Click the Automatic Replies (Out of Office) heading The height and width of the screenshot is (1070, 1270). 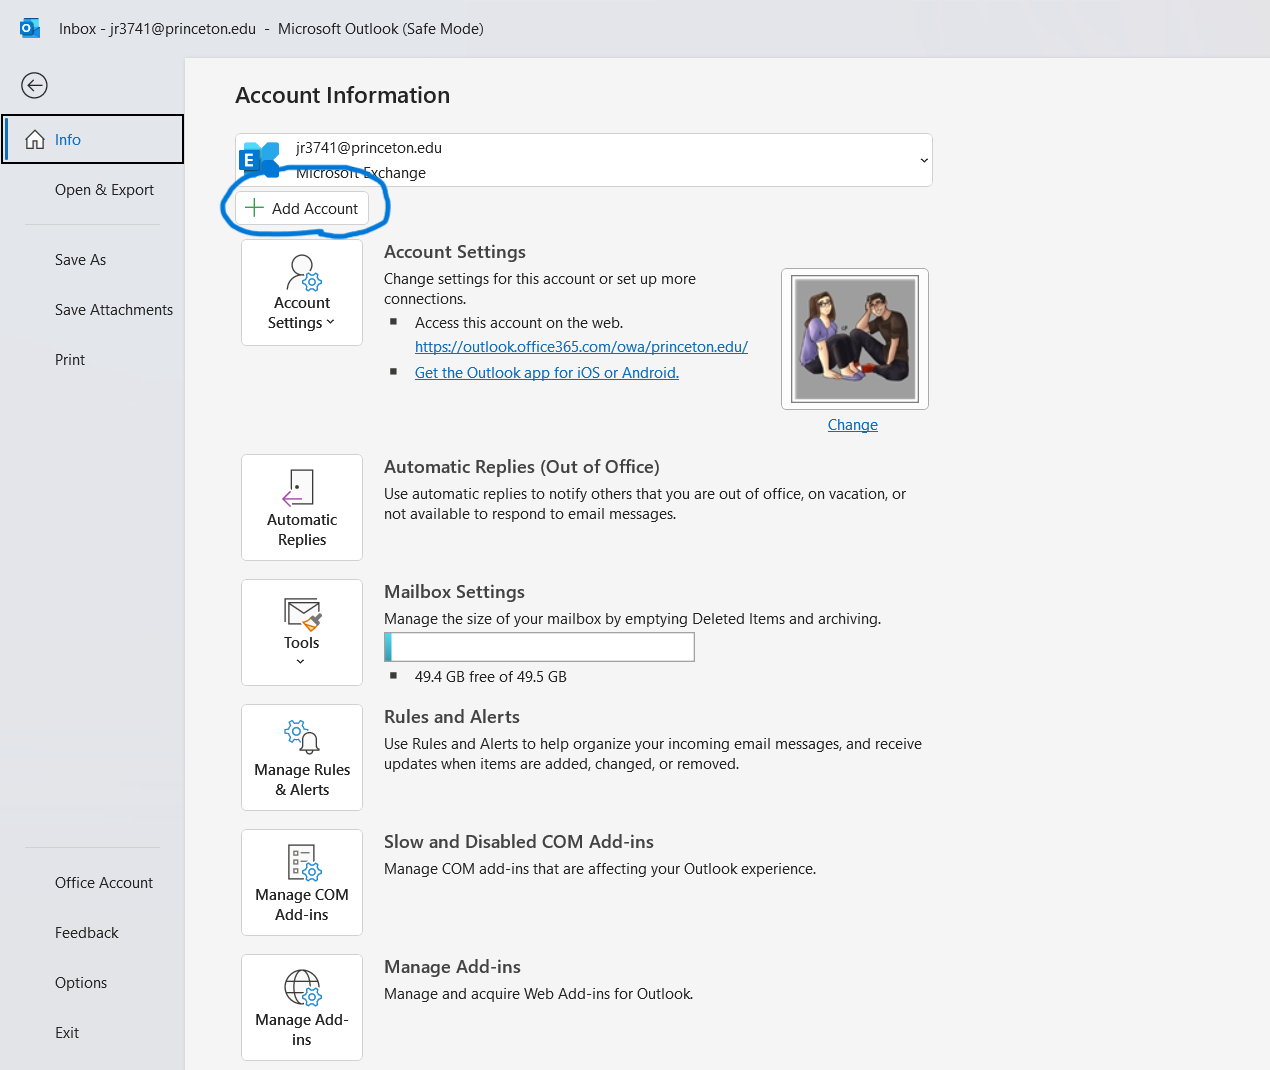coord(522,467)
